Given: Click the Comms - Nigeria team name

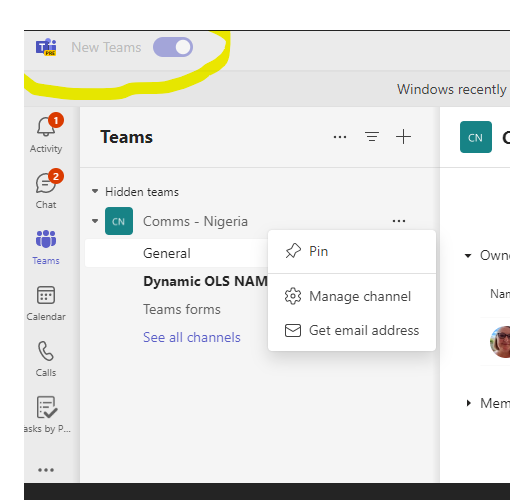Looking at the screenshot, I should click(x=195, y=221).
